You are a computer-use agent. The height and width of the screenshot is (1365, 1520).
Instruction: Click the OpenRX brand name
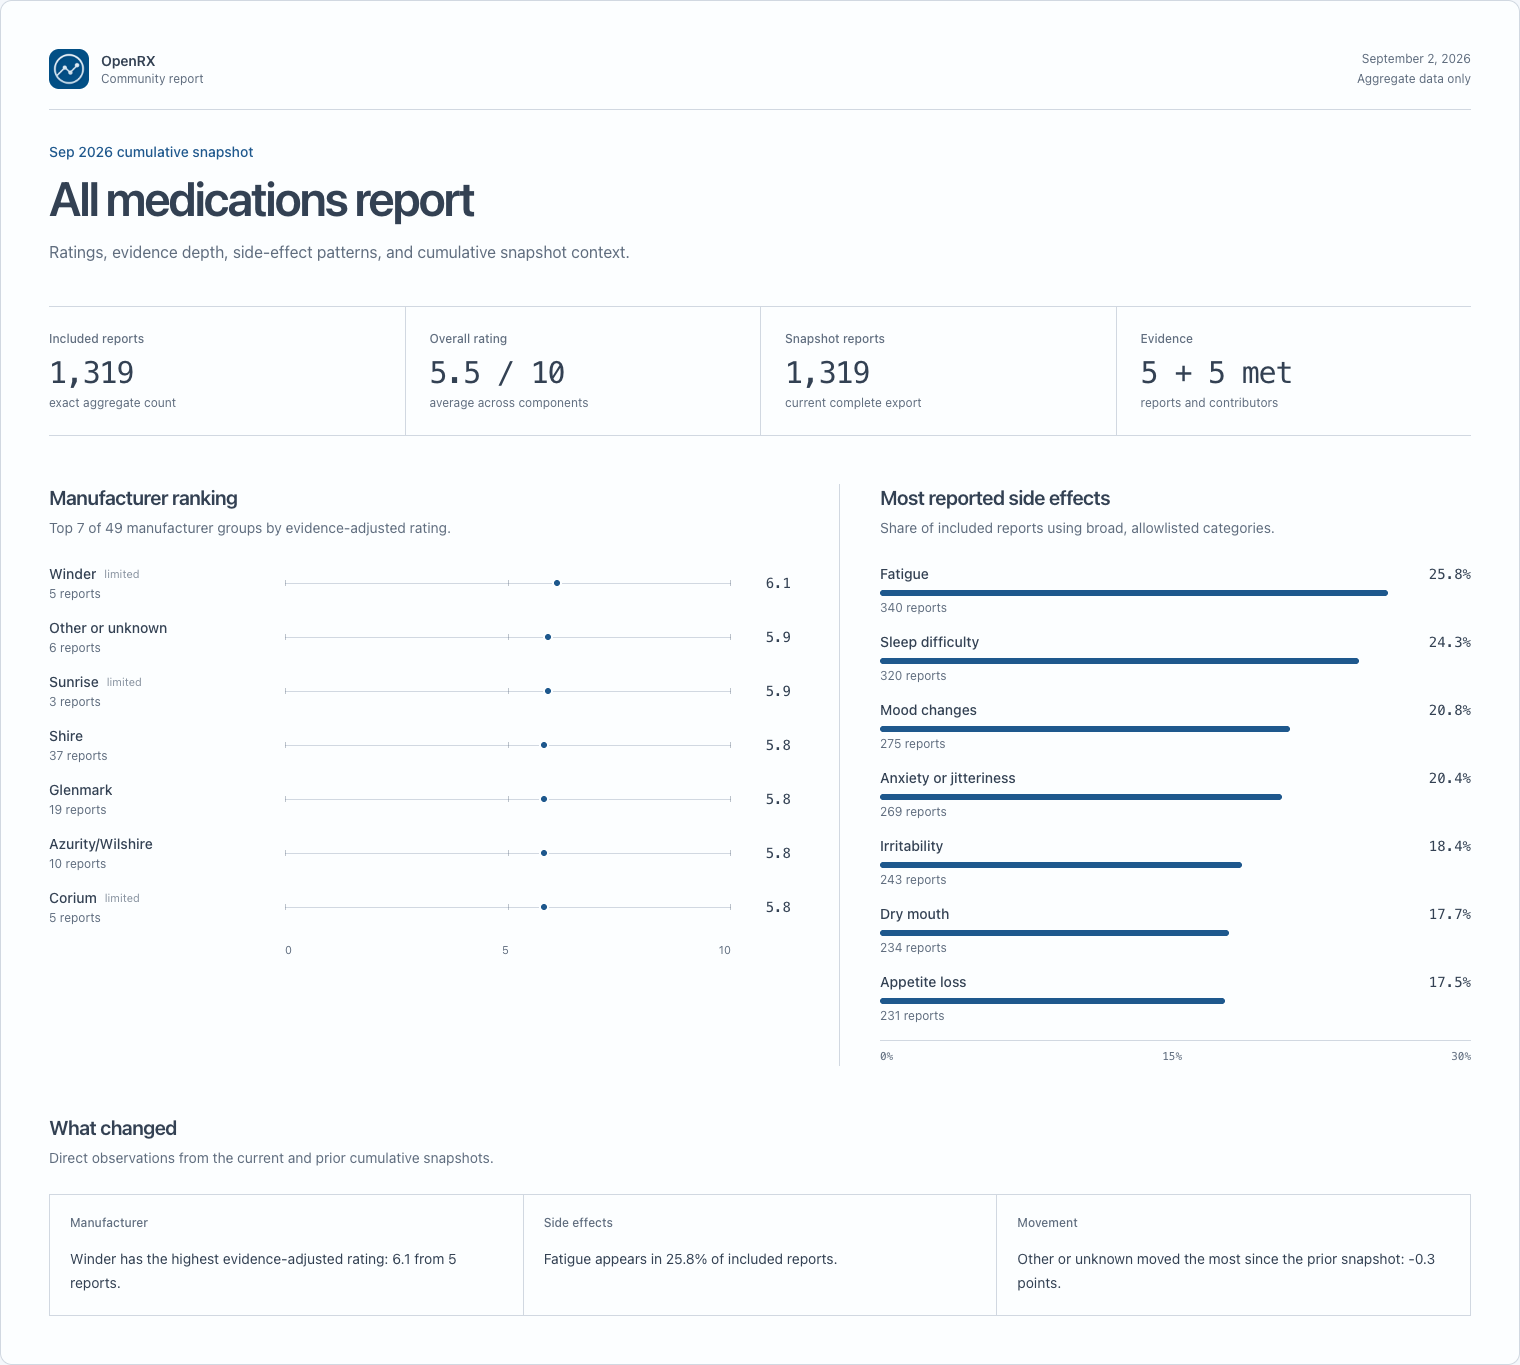128,61
